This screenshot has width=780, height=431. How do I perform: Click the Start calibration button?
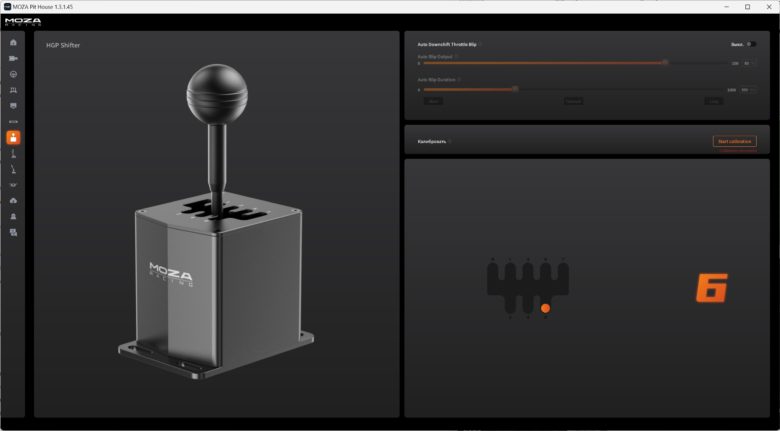click(735, 141)
